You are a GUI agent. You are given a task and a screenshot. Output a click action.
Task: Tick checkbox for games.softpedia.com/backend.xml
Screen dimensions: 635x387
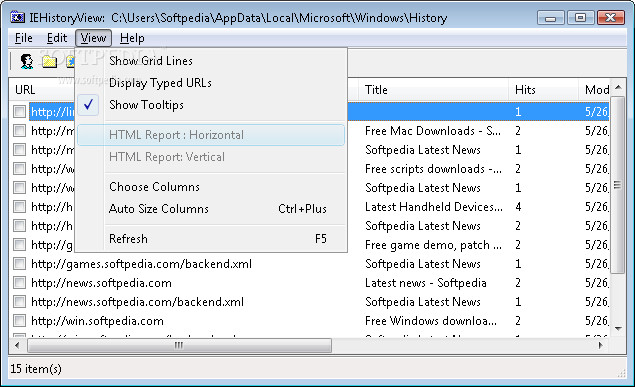19,264
